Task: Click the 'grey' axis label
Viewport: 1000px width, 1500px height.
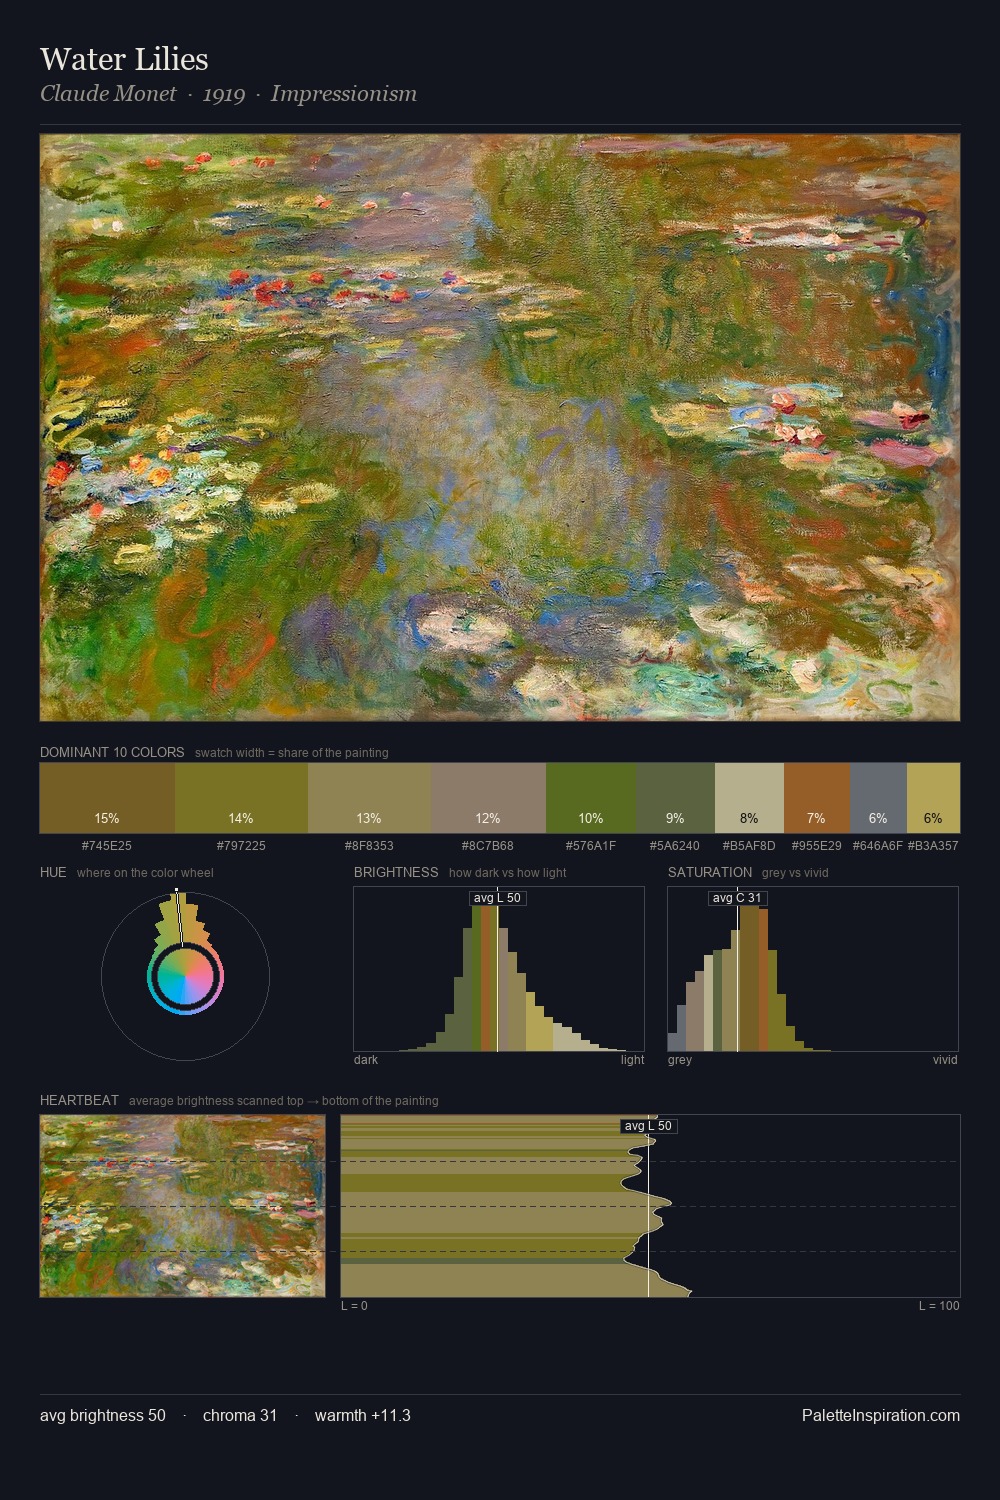Action: 680,1060
